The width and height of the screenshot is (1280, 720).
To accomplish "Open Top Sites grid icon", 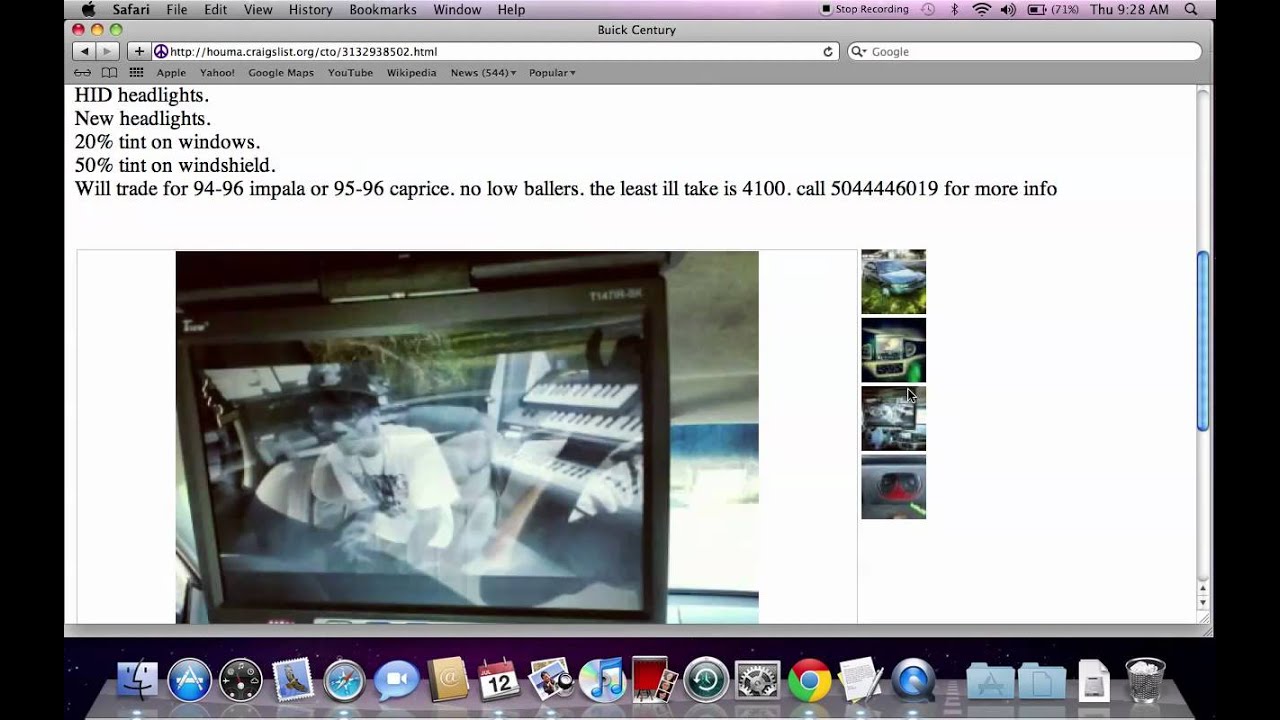I will 136,73.
